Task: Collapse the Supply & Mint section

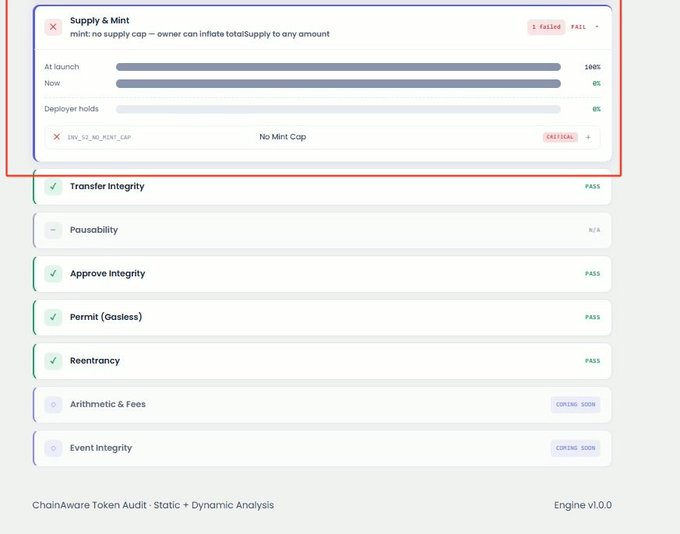Action: (597, 27)
